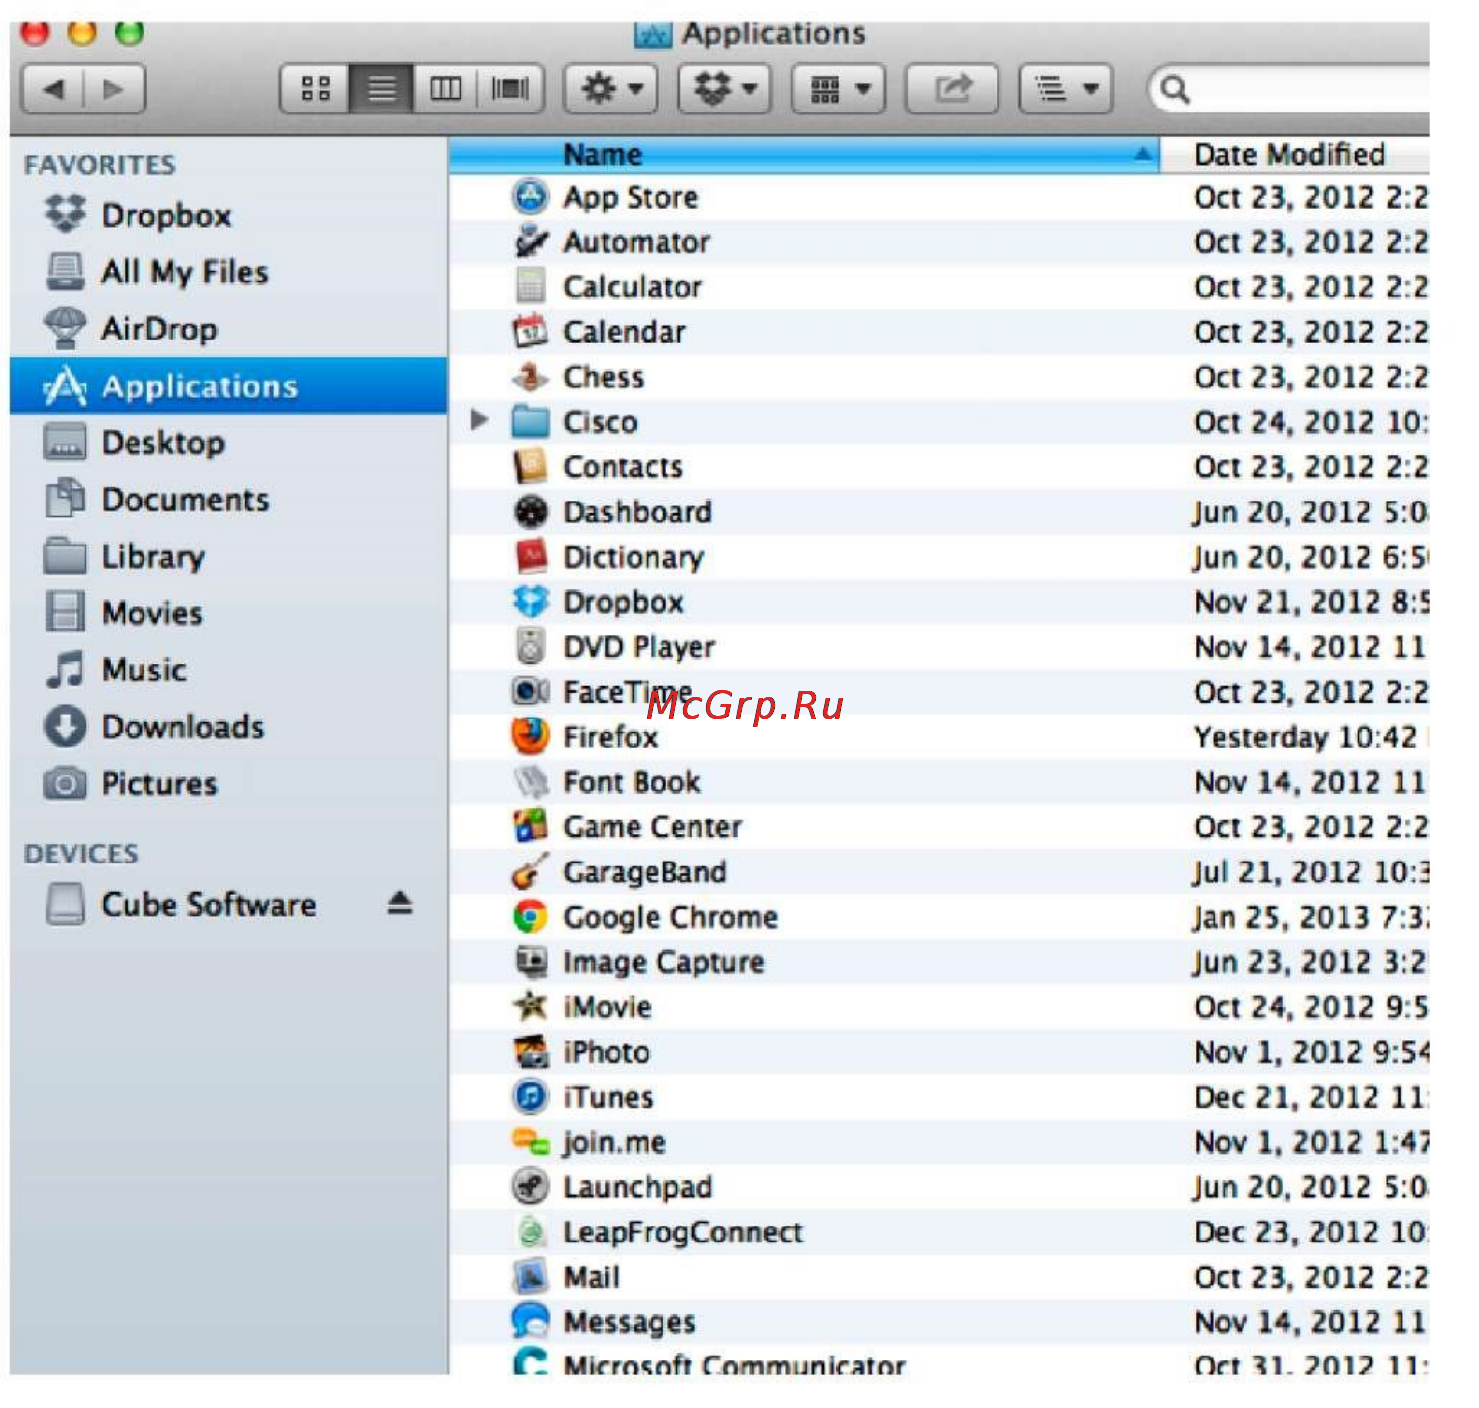Select the Contacts app icon
Viewport: 1479px width, 1408px height.
click(530, 466)
